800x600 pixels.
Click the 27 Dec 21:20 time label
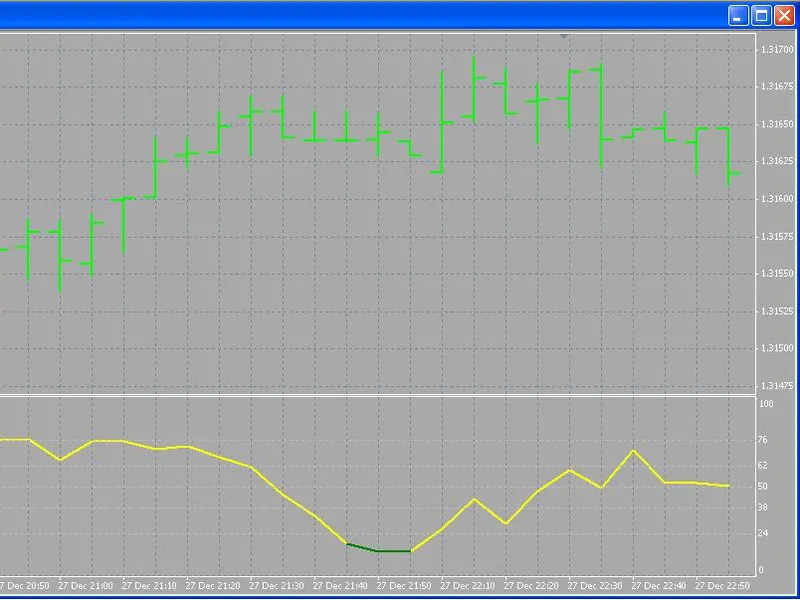[x=213, y=586]
